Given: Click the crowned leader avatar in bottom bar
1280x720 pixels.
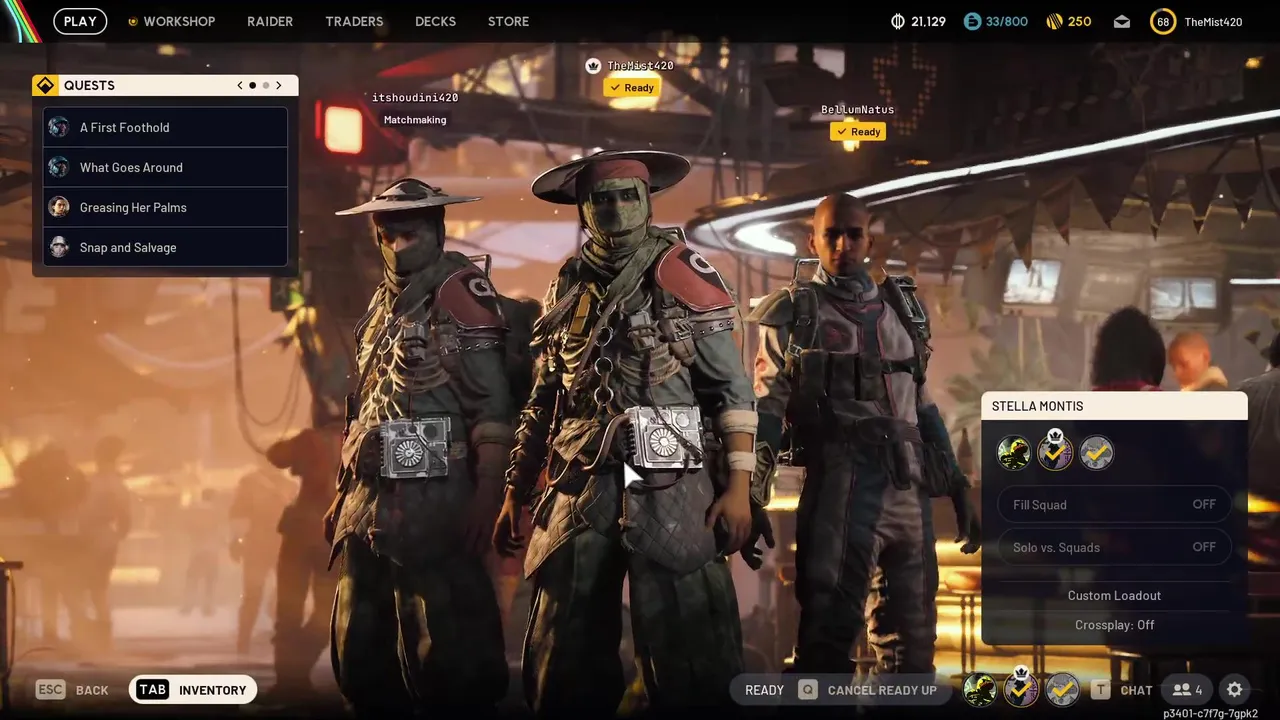Looking at the screenshot, I should [x=1020, y=689].
